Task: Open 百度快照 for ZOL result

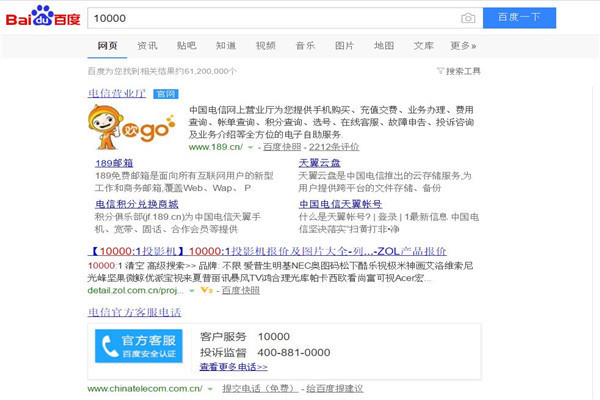Action: pos(241,291)
